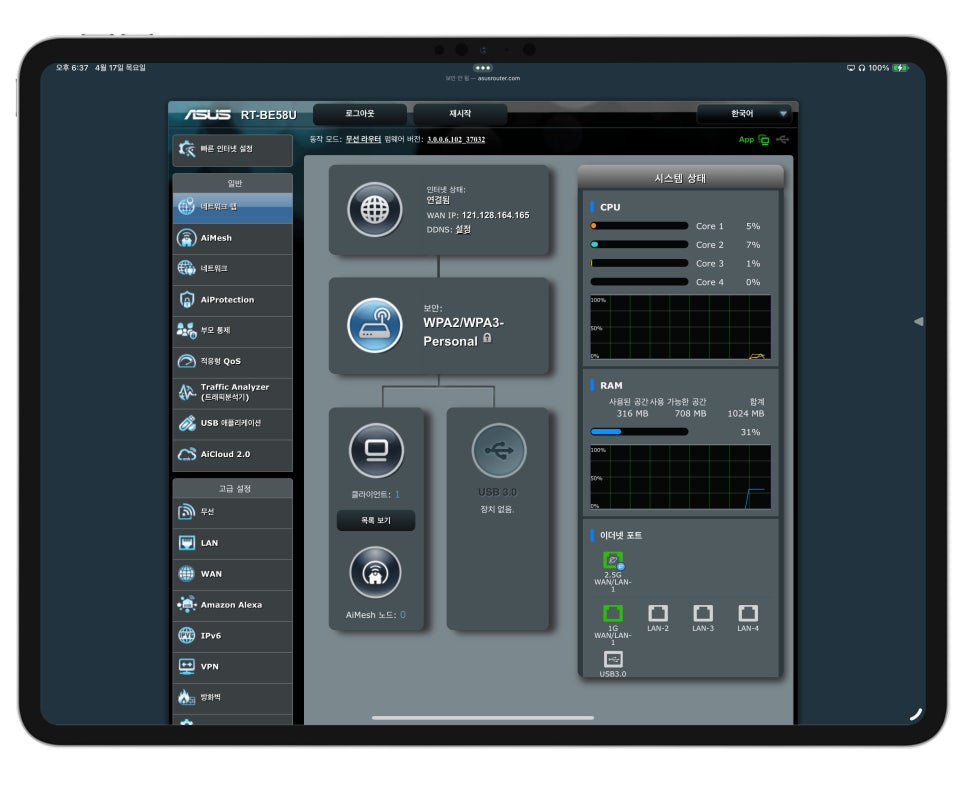Click the WPA2/WPA3-Personal security text
This screenshot has height=785, width=966.
click(463, 332)
